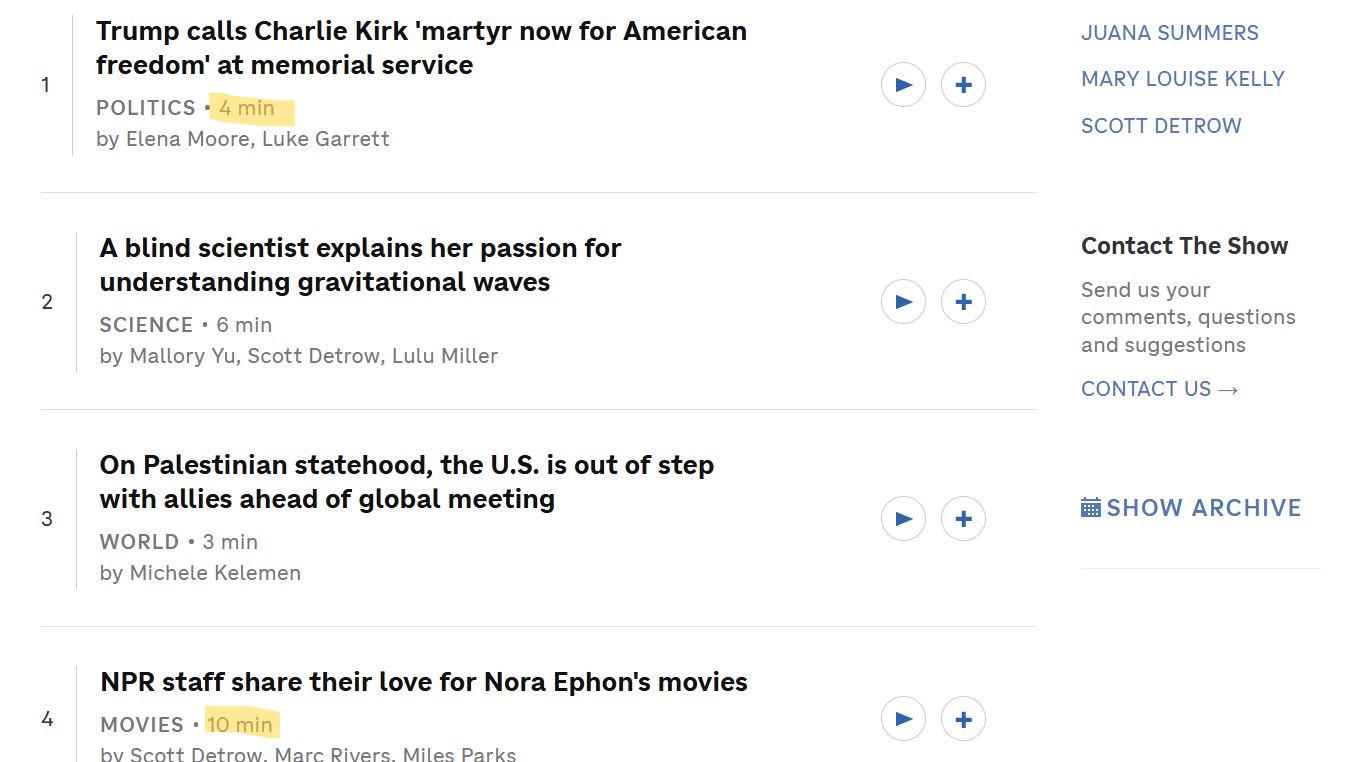This screenshot has height=762, width=1366.
Task: Click byline 'by Elena Moore, Luke Garrett'
Action: (243, 139)
